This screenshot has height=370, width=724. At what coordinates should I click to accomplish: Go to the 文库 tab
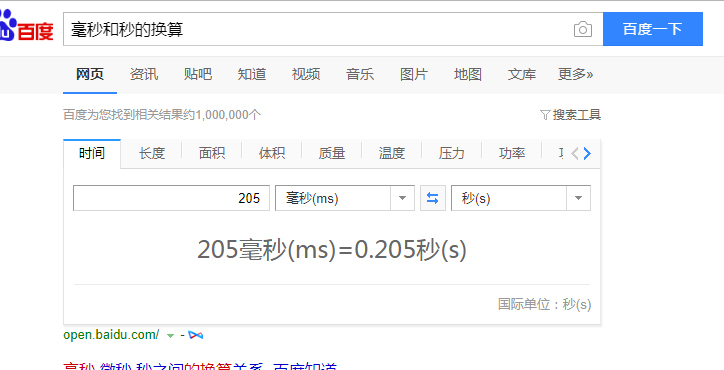pyautogui.click(x=522, y=74)
